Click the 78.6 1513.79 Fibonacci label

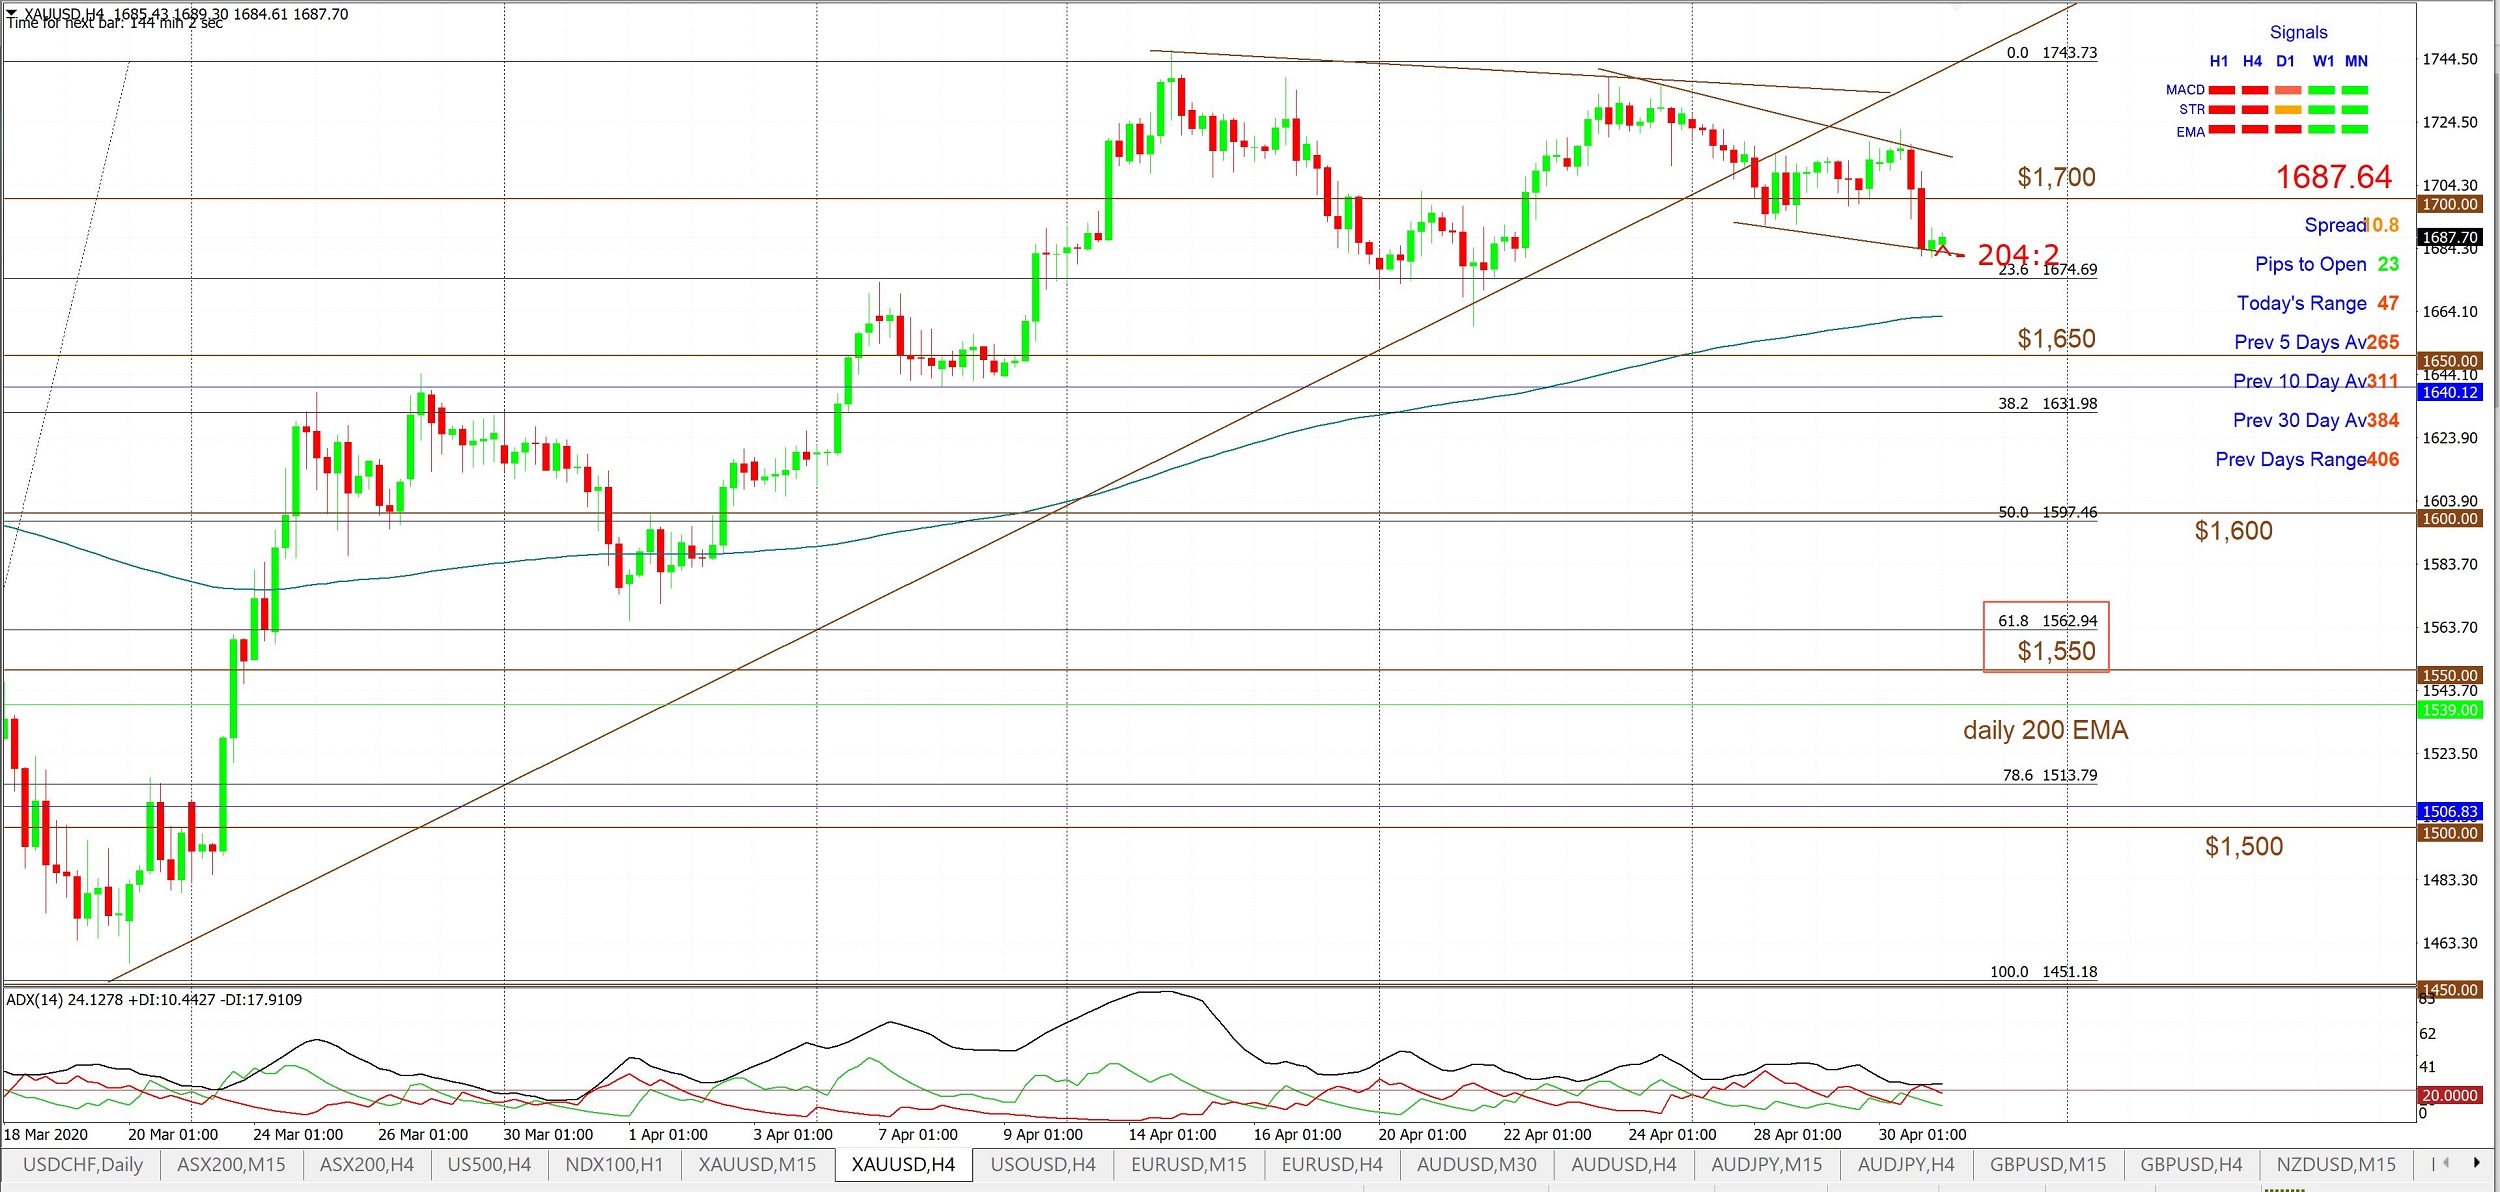point(2049,775)
